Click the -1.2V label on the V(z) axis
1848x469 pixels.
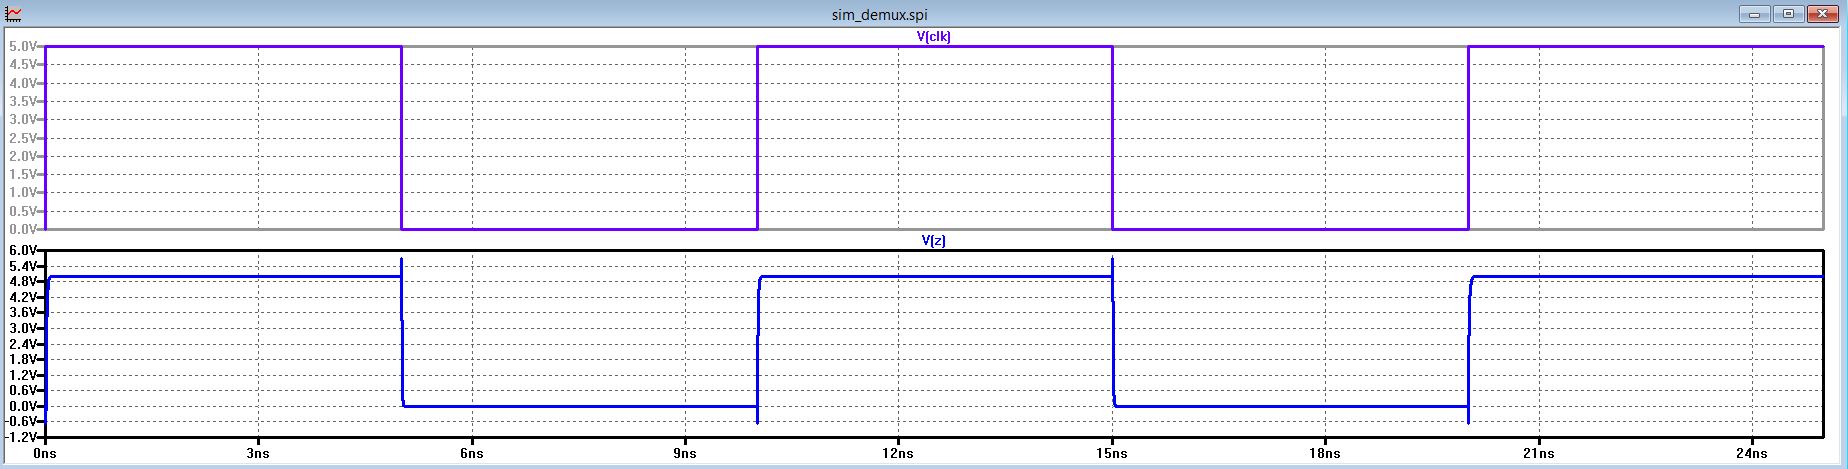(21, 437)
